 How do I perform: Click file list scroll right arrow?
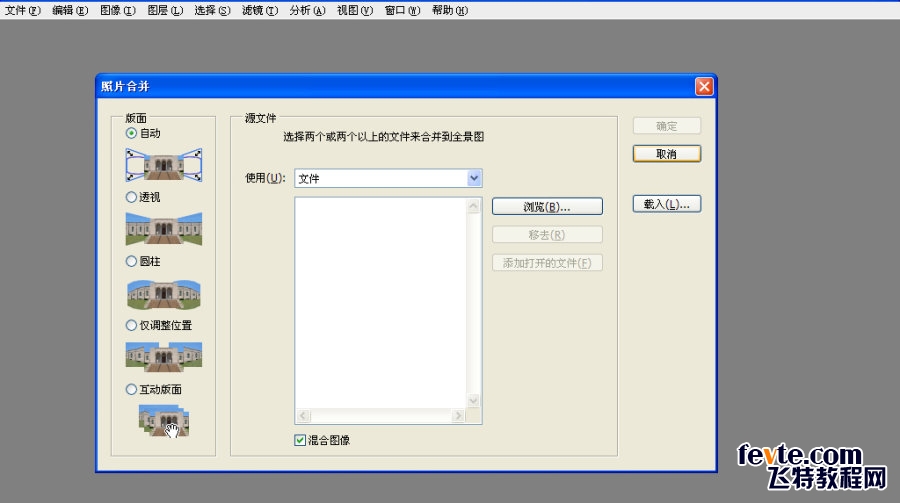pyautogui.click(x=458, y=416)
